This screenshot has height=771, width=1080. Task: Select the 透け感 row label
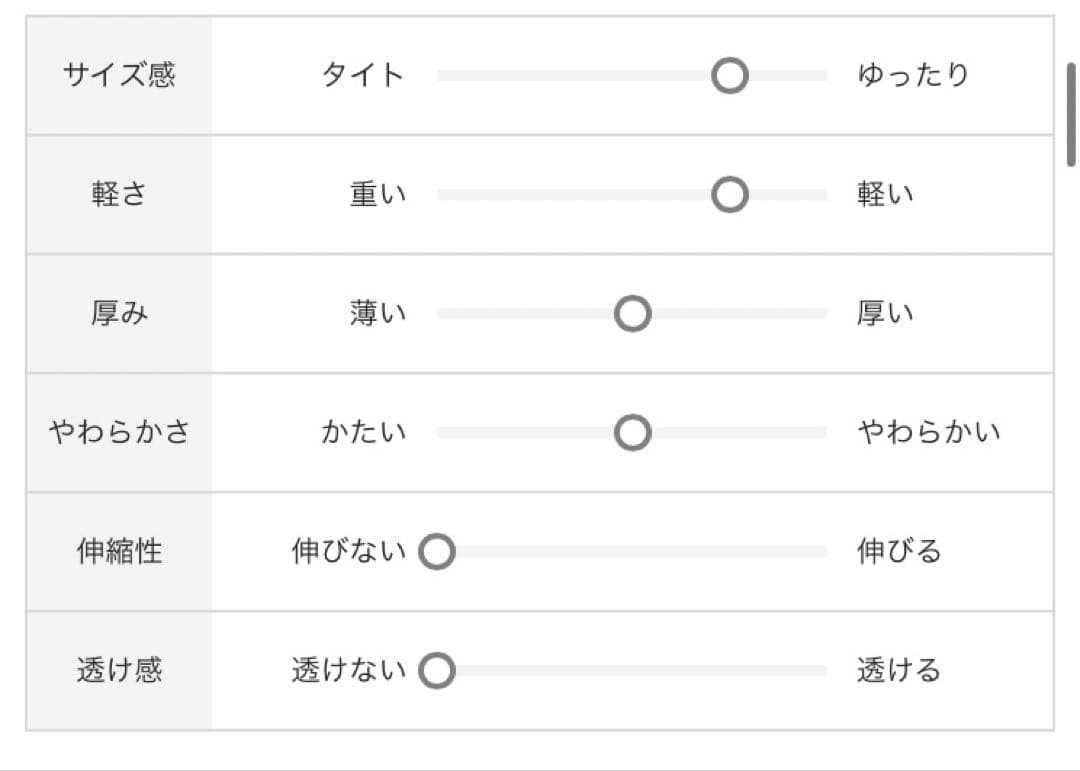click(118, 669)
